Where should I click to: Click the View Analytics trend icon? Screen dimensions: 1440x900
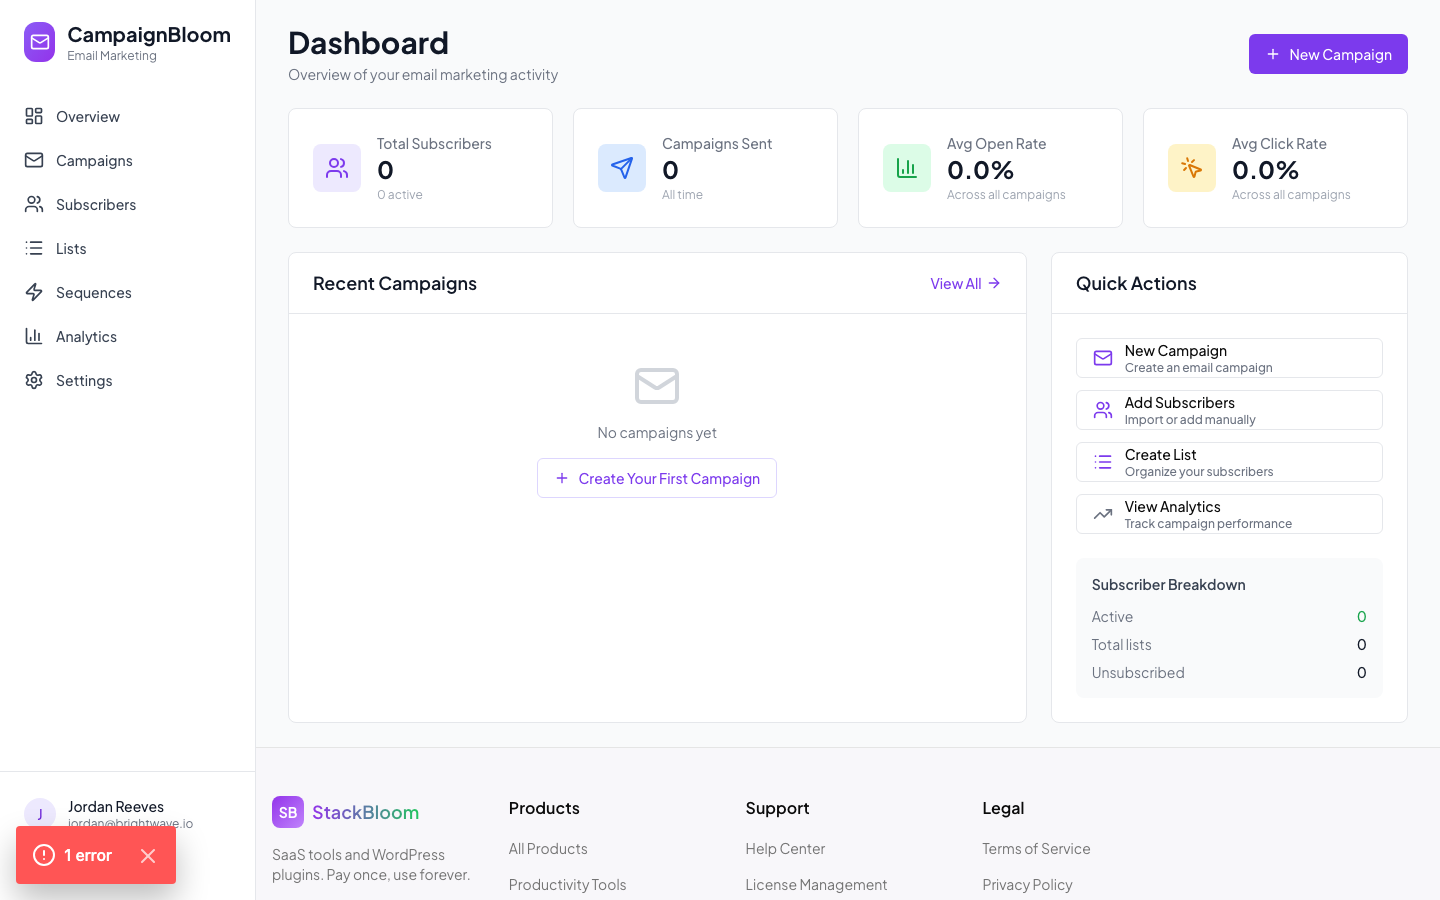point(1102,513)
